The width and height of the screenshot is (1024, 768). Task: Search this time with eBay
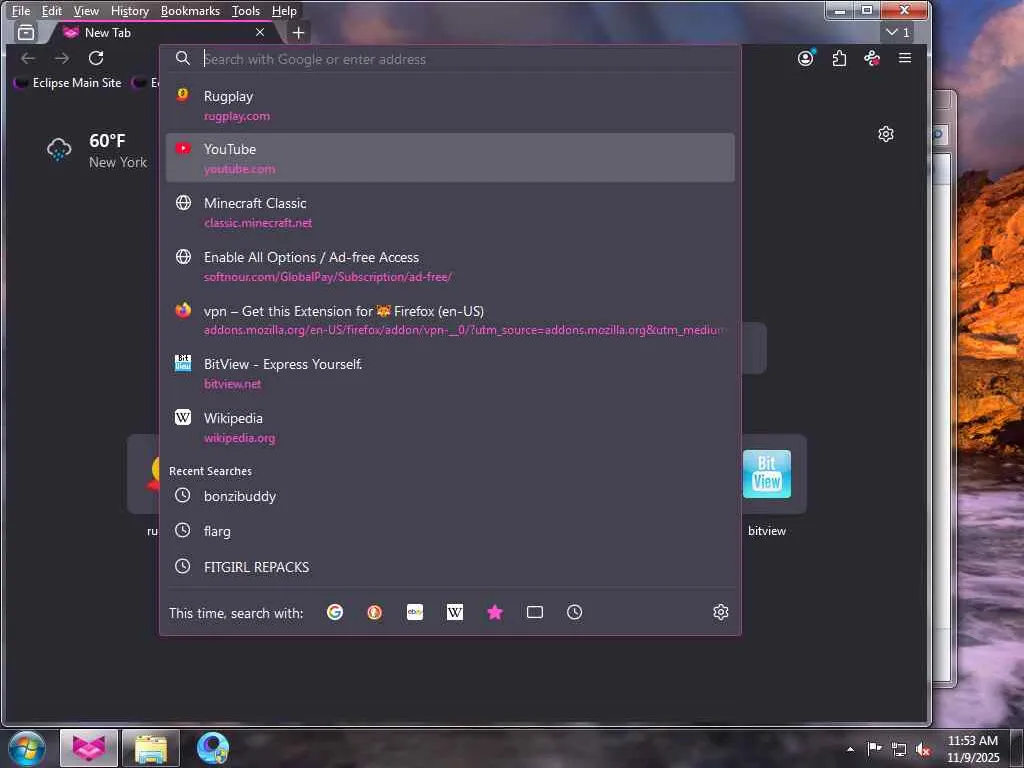415,612
